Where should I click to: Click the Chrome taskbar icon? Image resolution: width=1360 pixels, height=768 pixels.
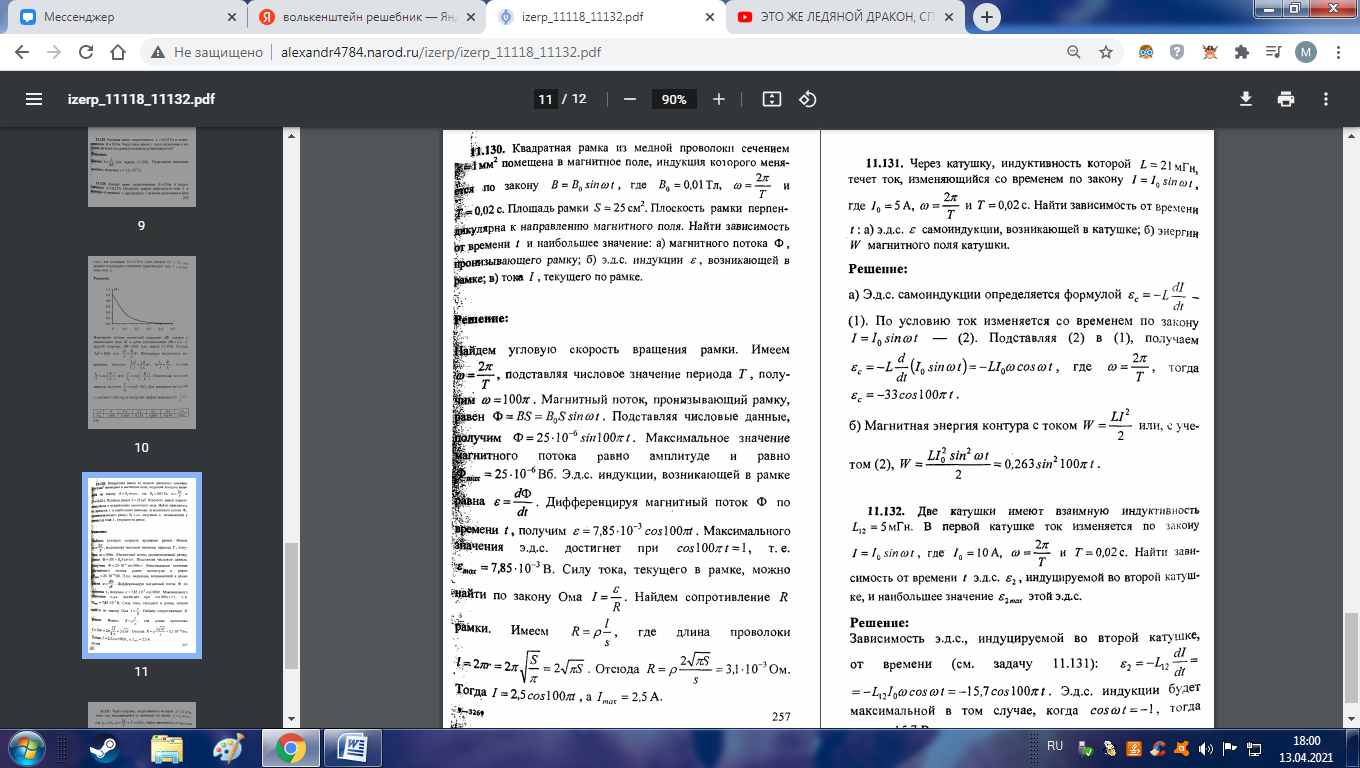pos(291,747)
